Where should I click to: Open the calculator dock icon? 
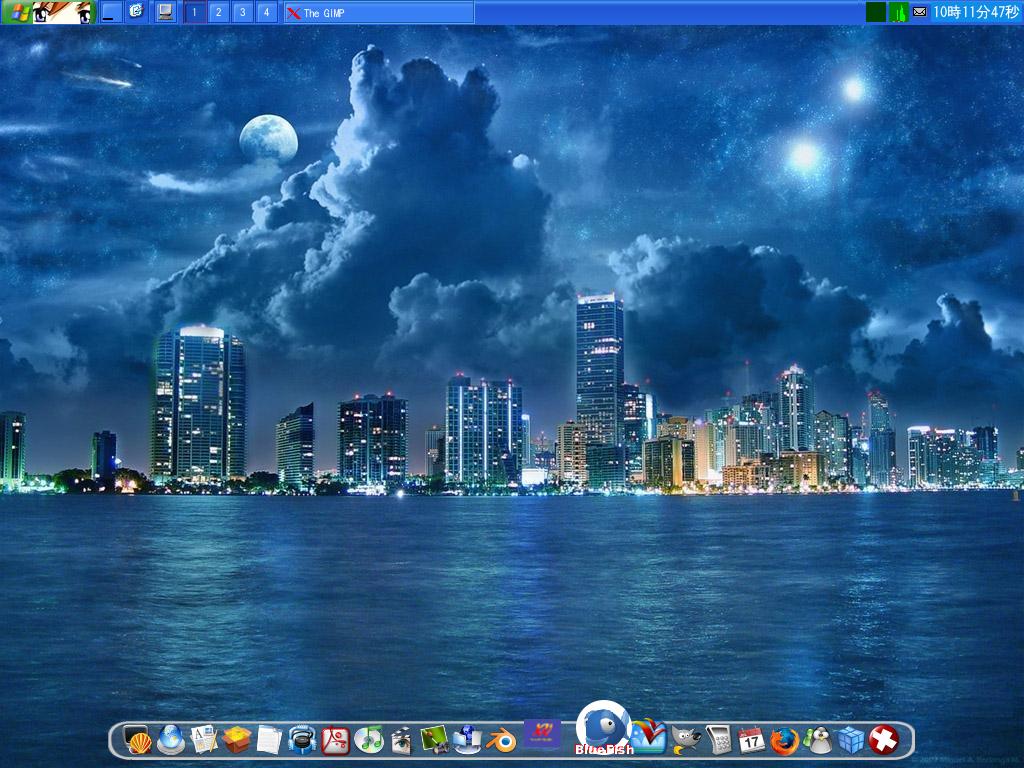click(719, 740)
